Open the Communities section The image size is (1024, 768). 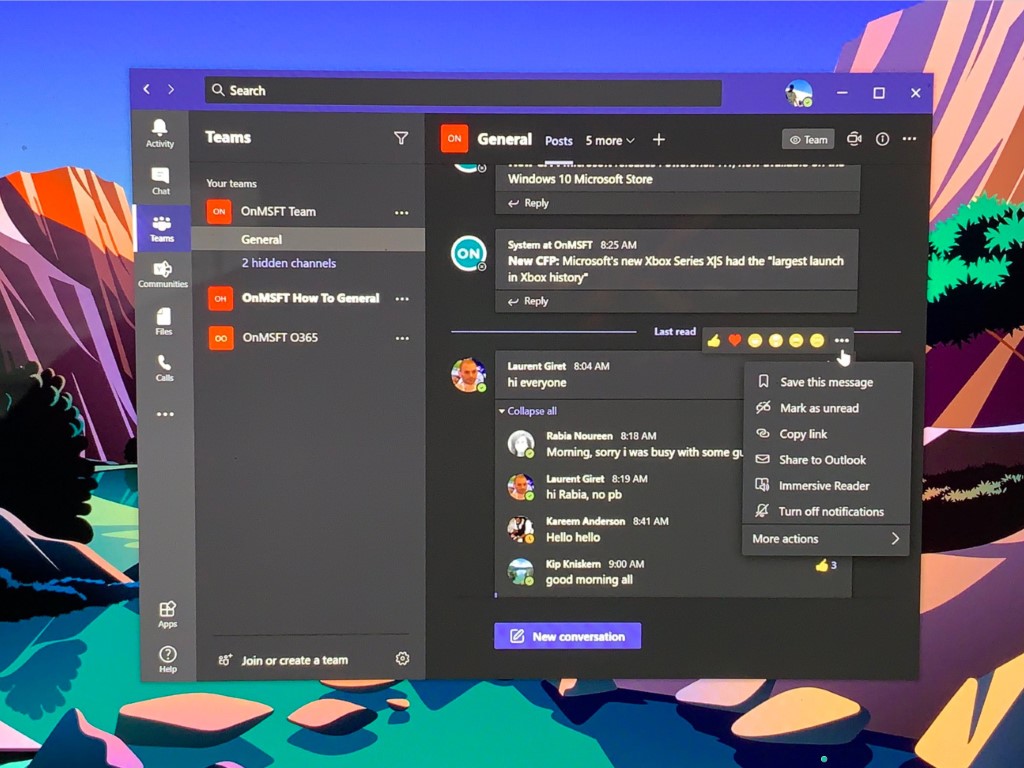click(x=162, y=273)
